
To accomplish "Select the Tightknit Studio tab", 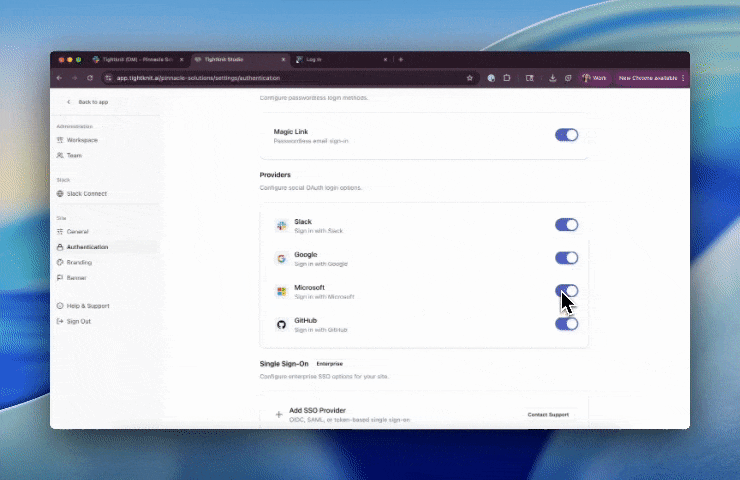I will click(240, 59).
